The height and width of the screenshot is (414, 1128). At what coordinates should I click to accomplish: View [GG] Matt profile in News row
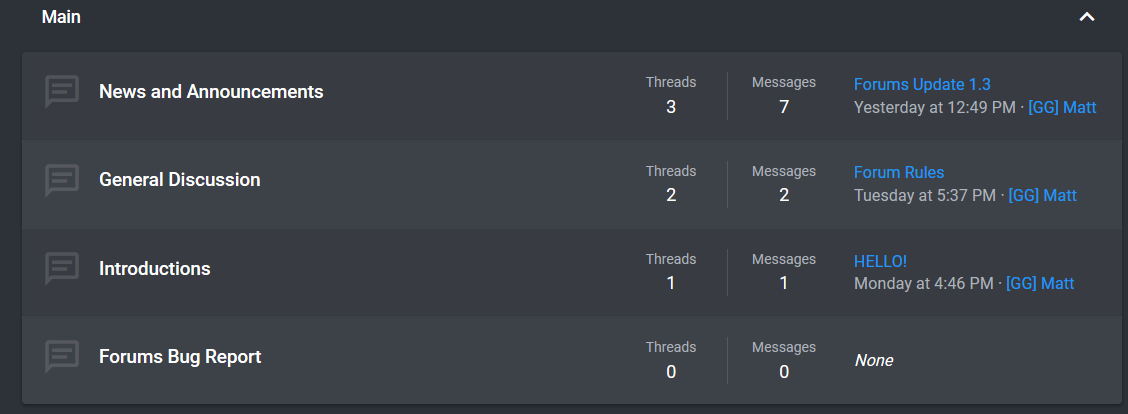click(1062, 108)
